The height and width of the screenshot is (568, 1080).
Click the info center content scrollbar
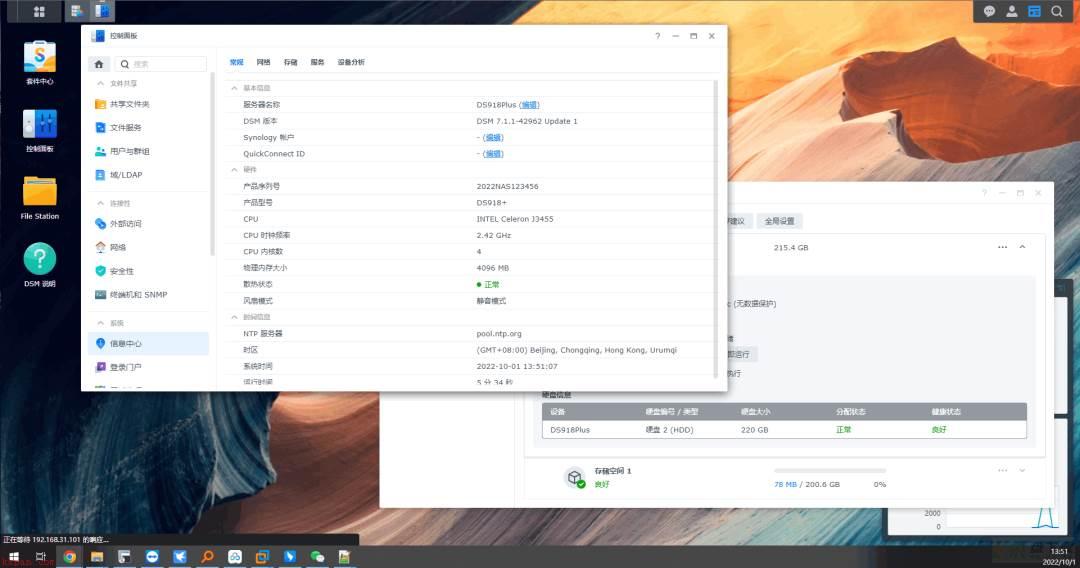(x=716, y=229)
